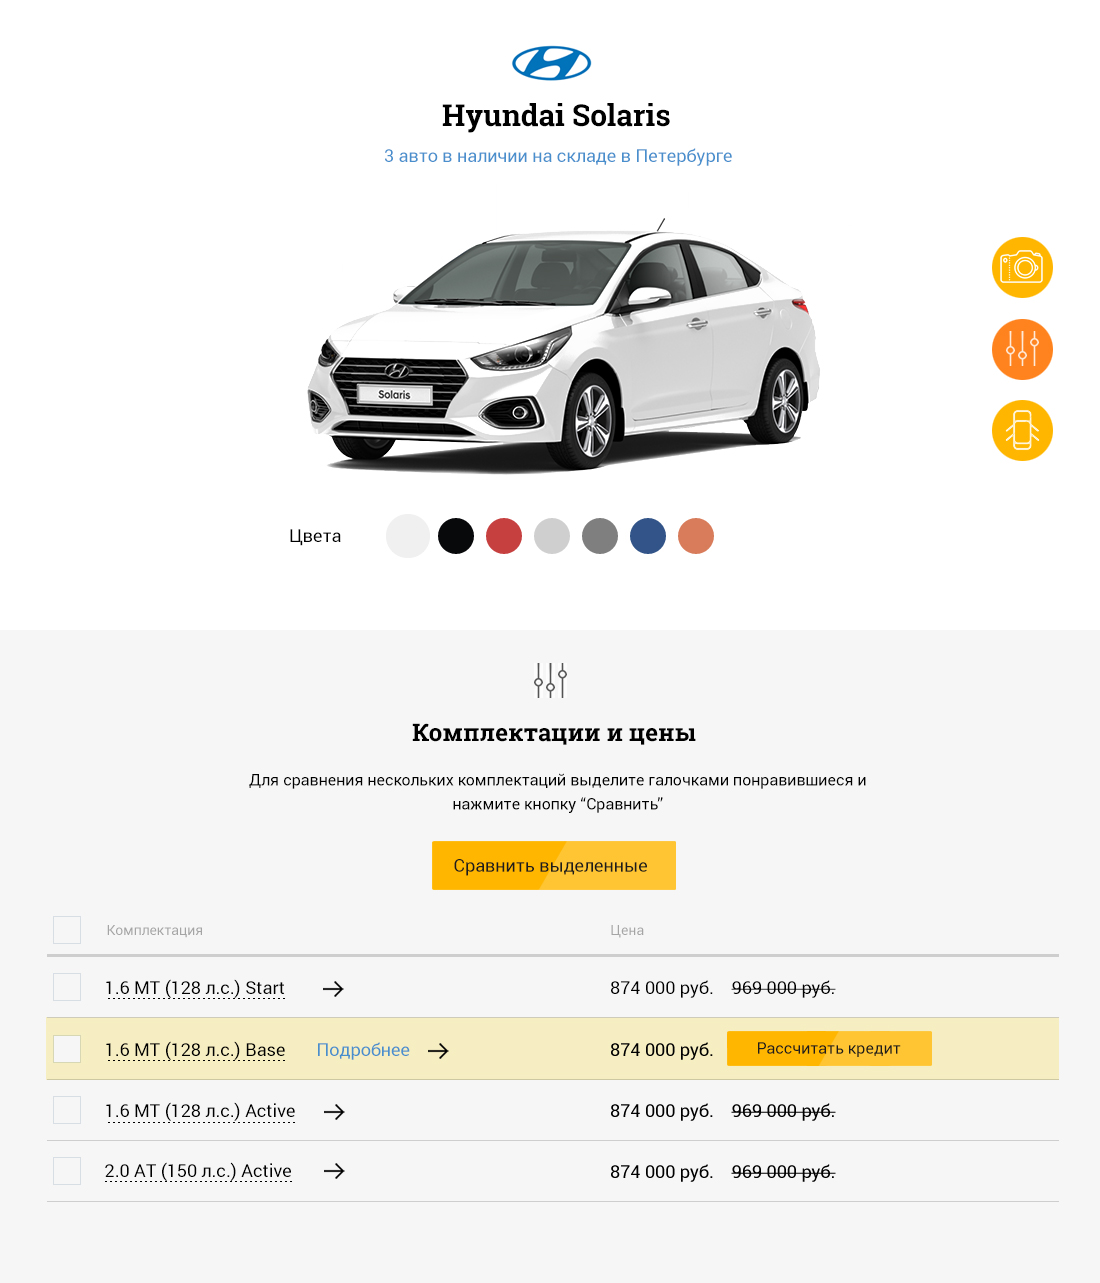1100x1283 pixels.
Task: Check the 2.0 AT (150 л.с.) Active checkbox
Action: coord(67,1171)
